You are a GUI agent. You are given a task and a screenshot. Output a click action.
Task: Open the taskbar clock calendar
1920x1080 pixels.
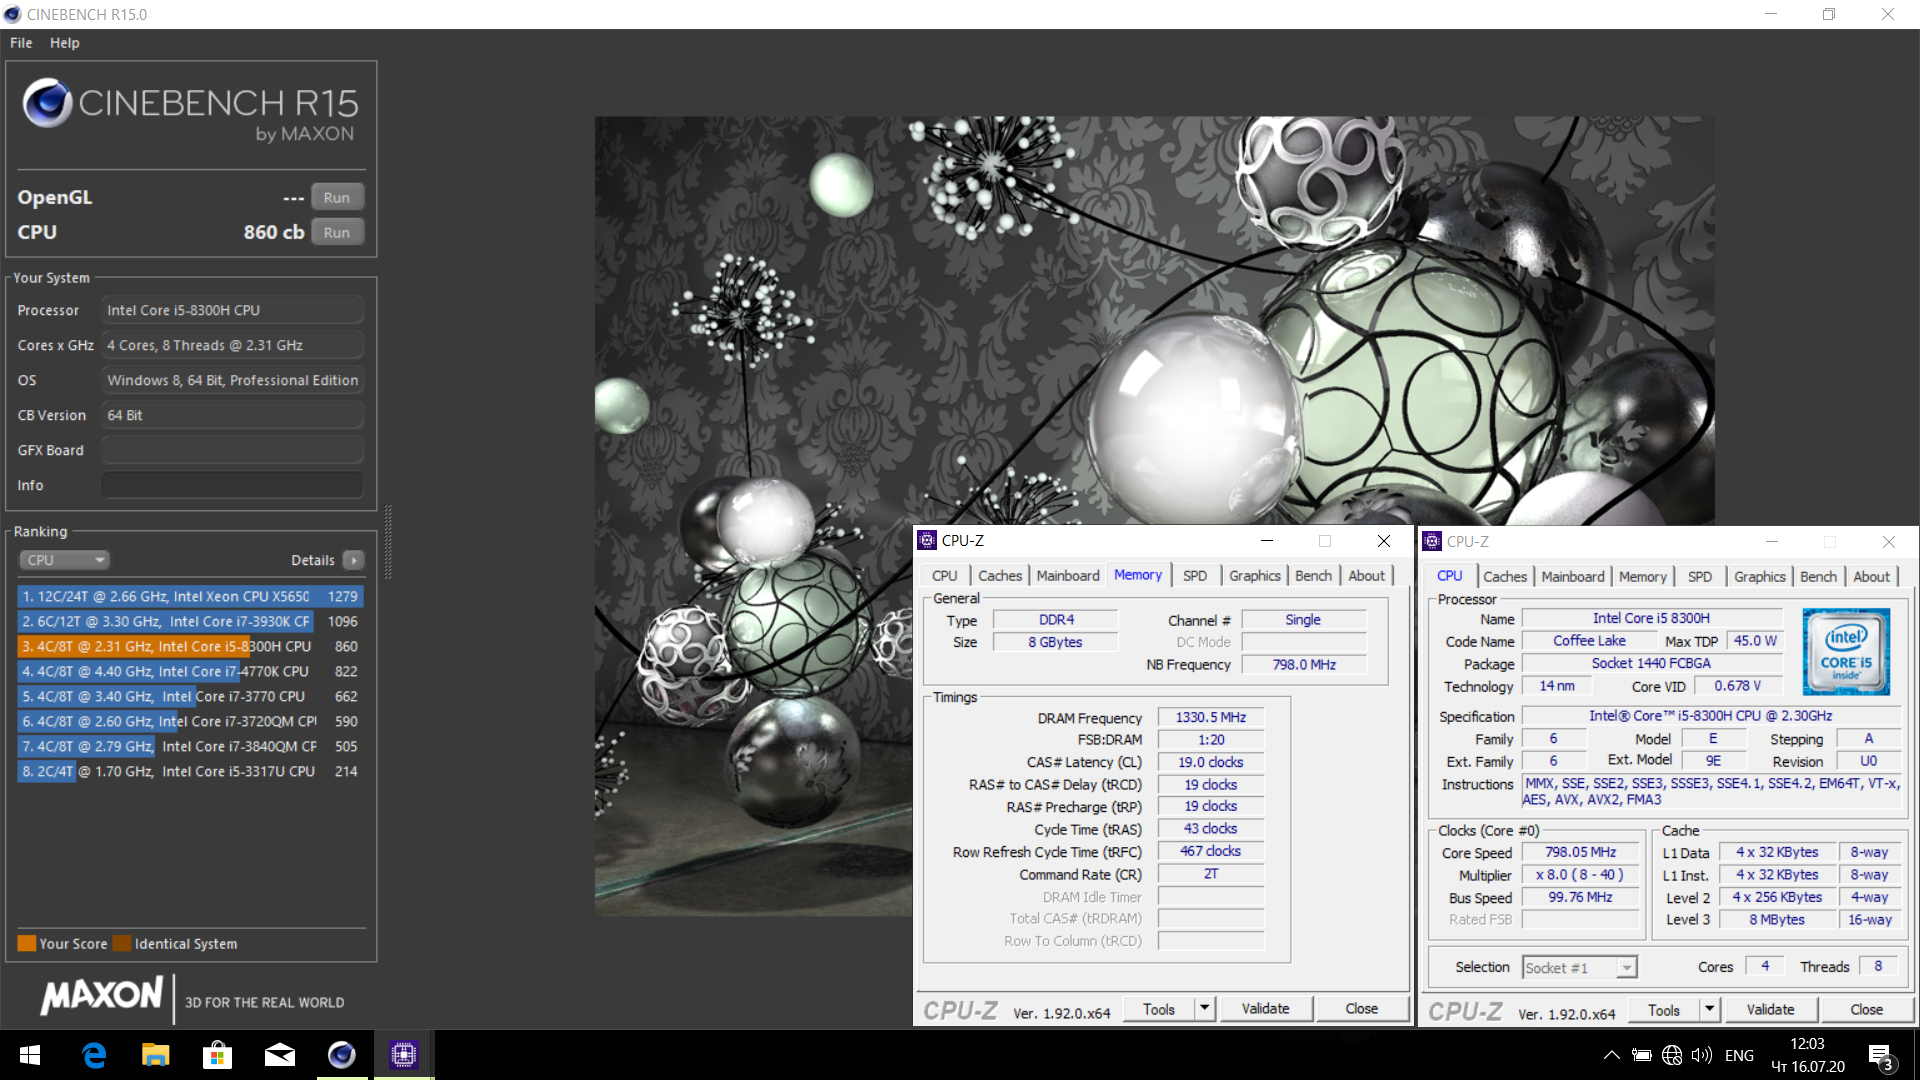coord(1807,1055)
